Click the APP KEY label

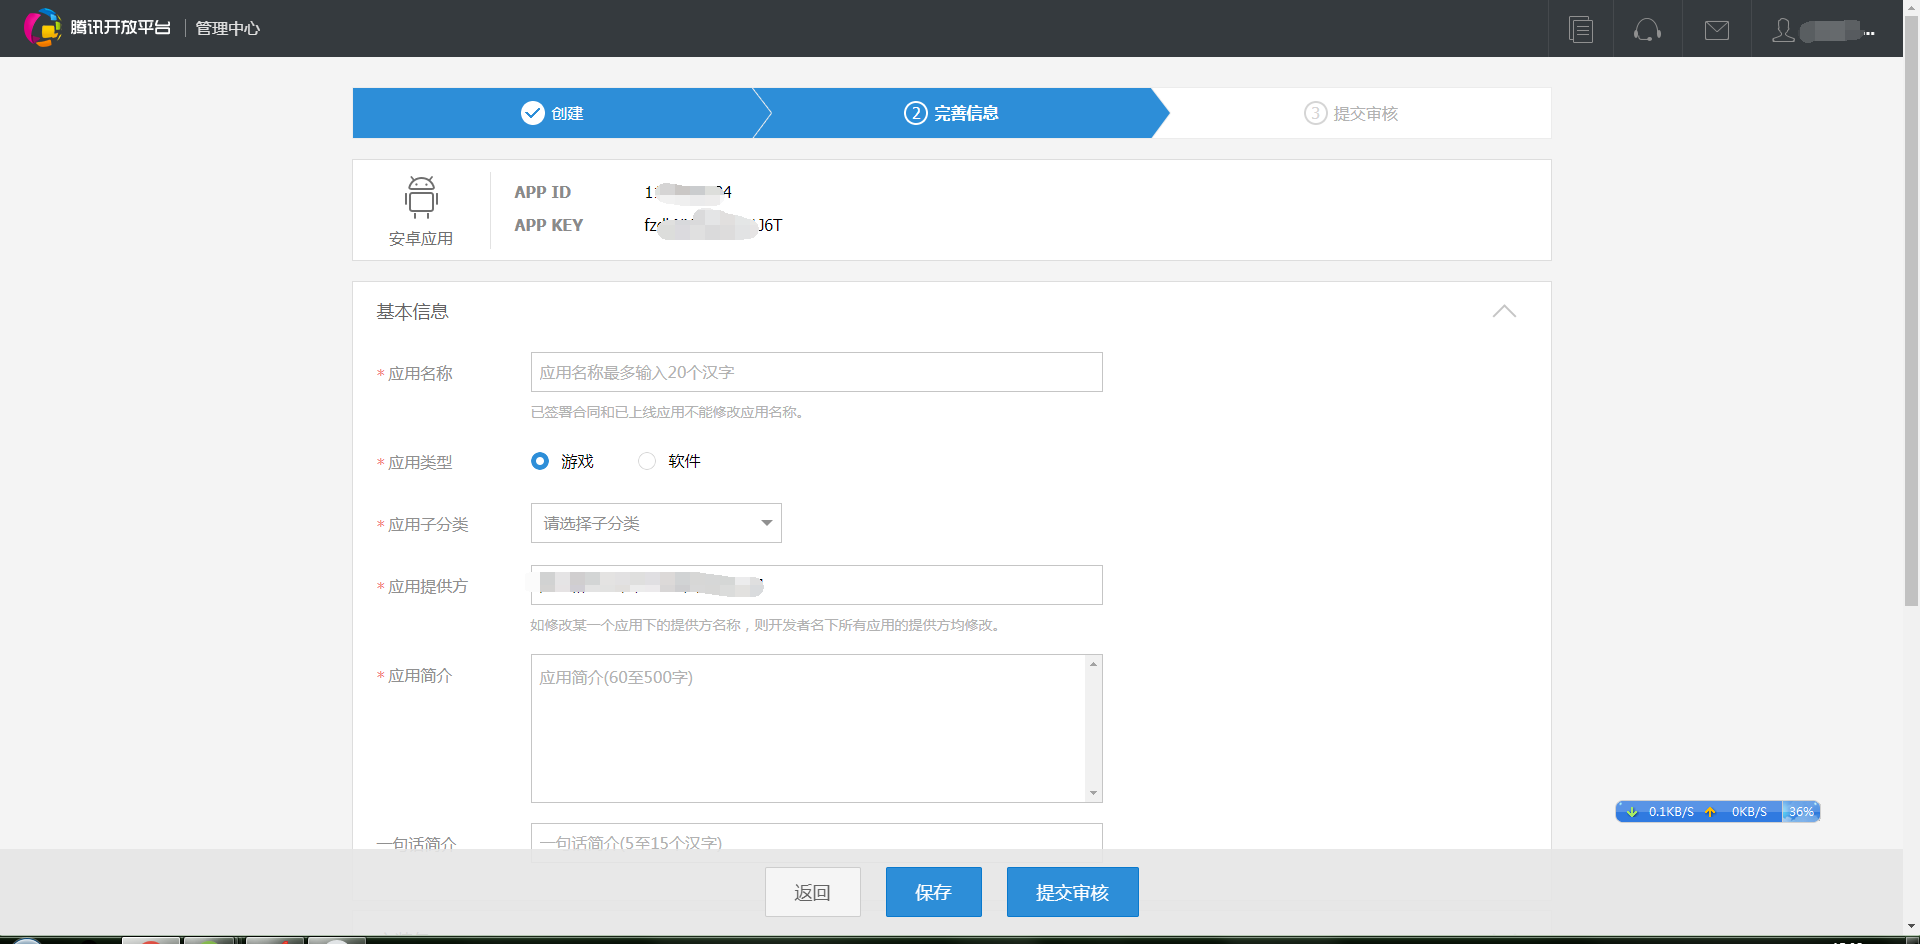coord(549,225)
